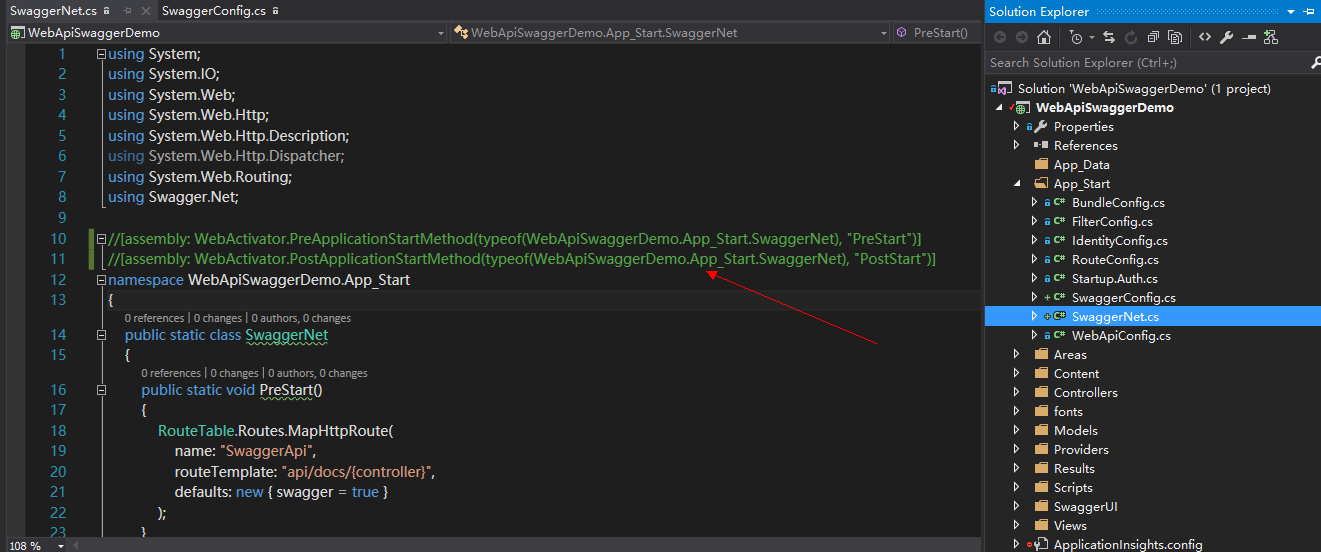The width and height of the screenshot is (1321, 552).
Task: Click the "SwaggerApi" string literal on line 19
Action: [x=268, y=451]
